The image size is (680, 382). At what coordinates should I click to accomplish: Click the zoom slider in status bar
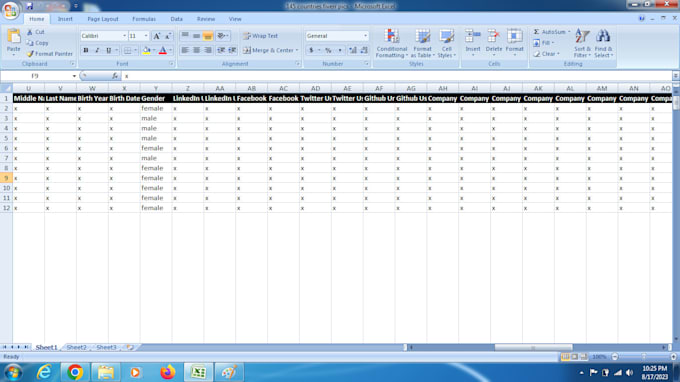click(644, 357)
